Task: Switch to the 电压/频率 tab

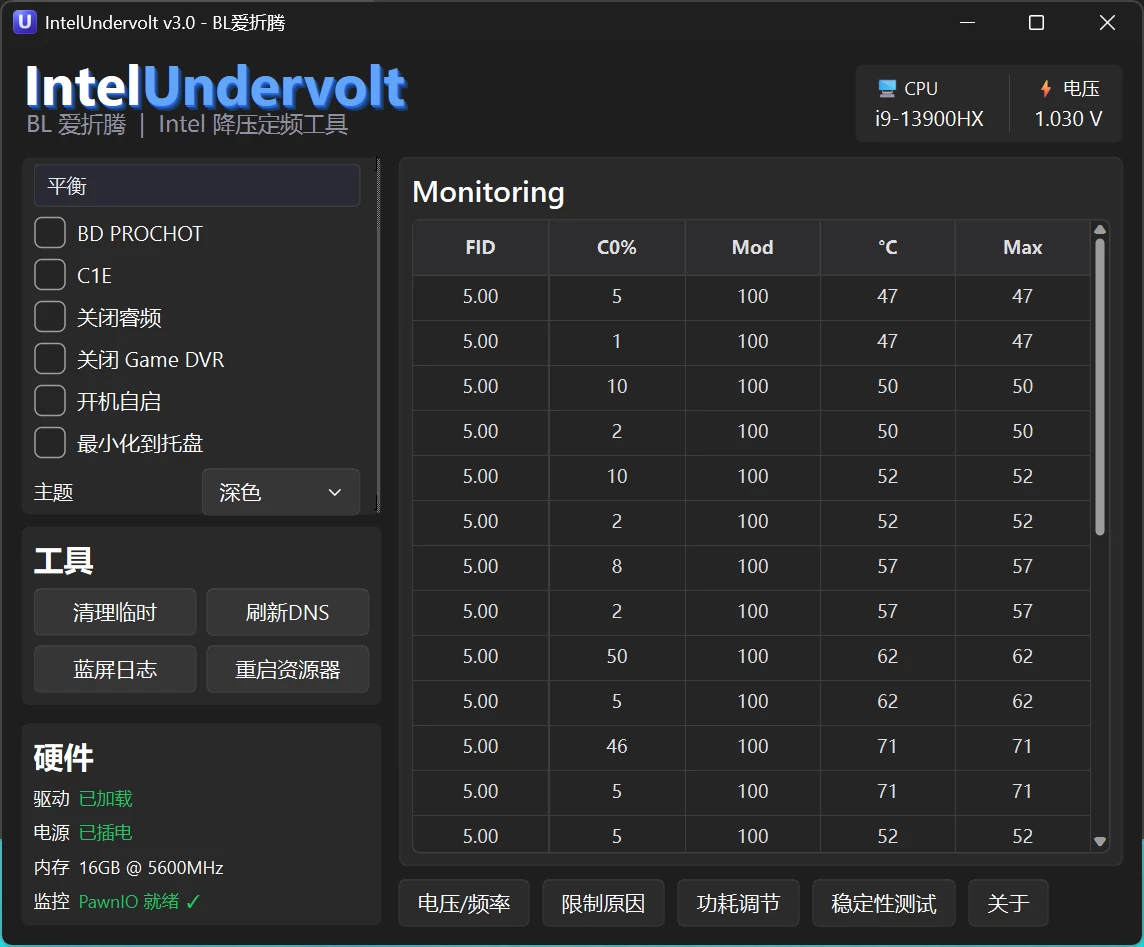Action: click(464, 903)
